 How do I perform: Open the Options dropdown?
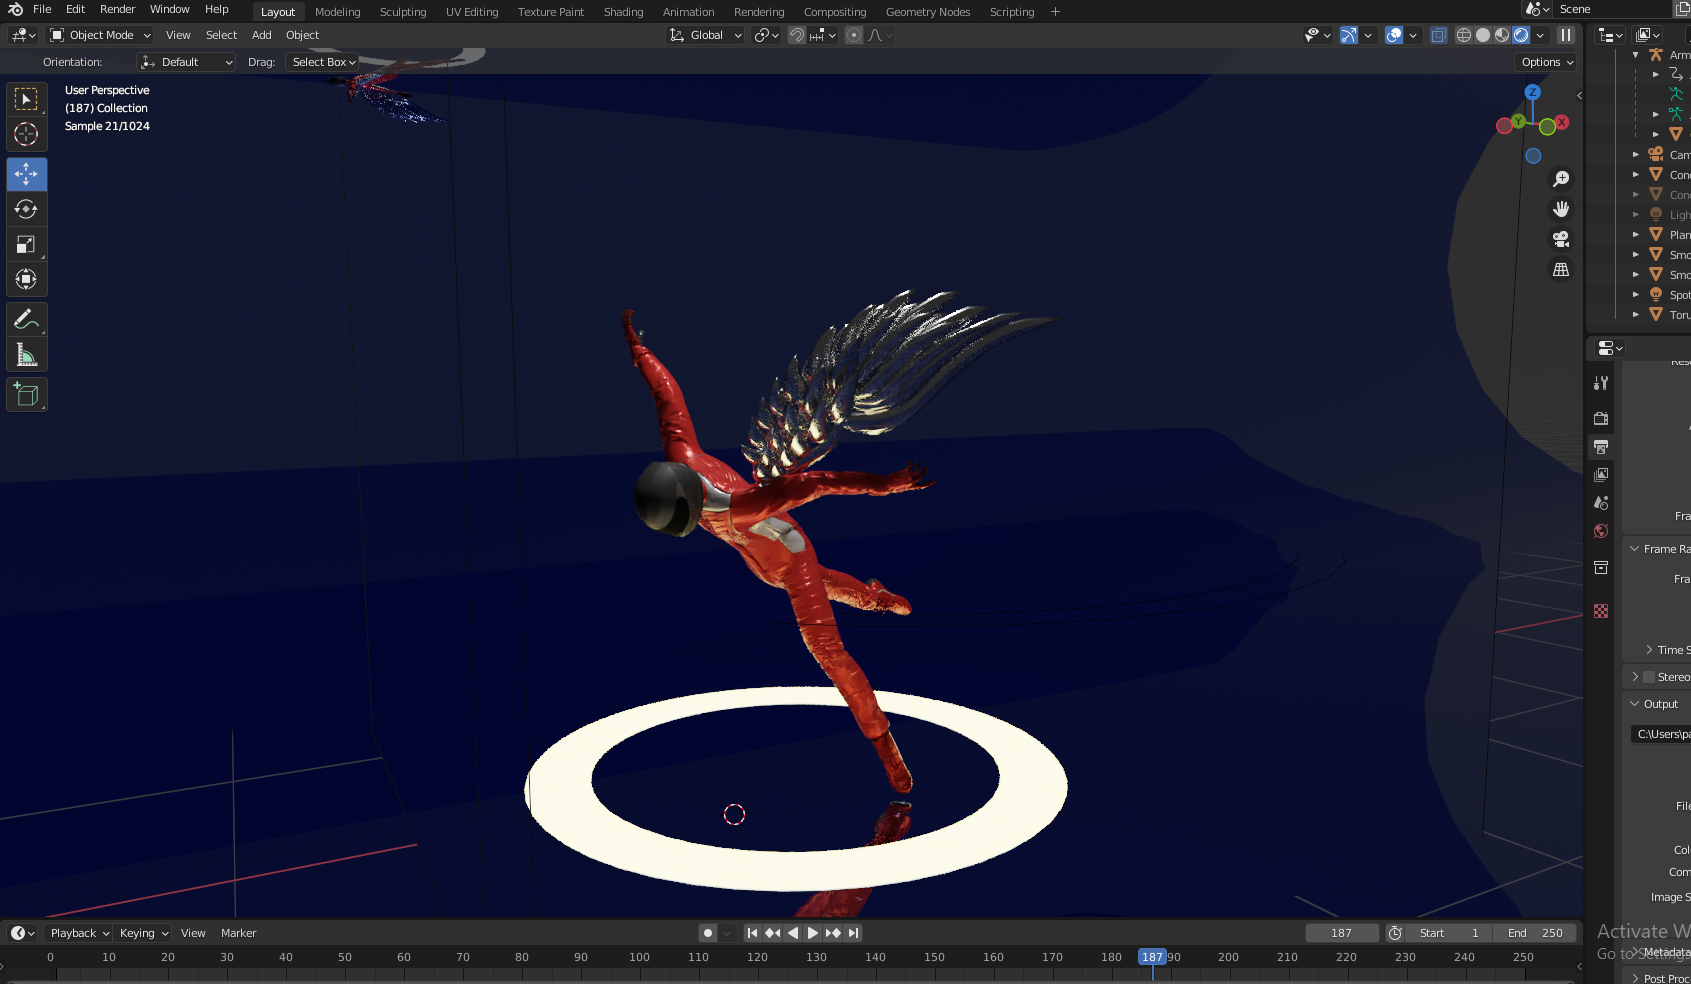(x=1547, y=62)
